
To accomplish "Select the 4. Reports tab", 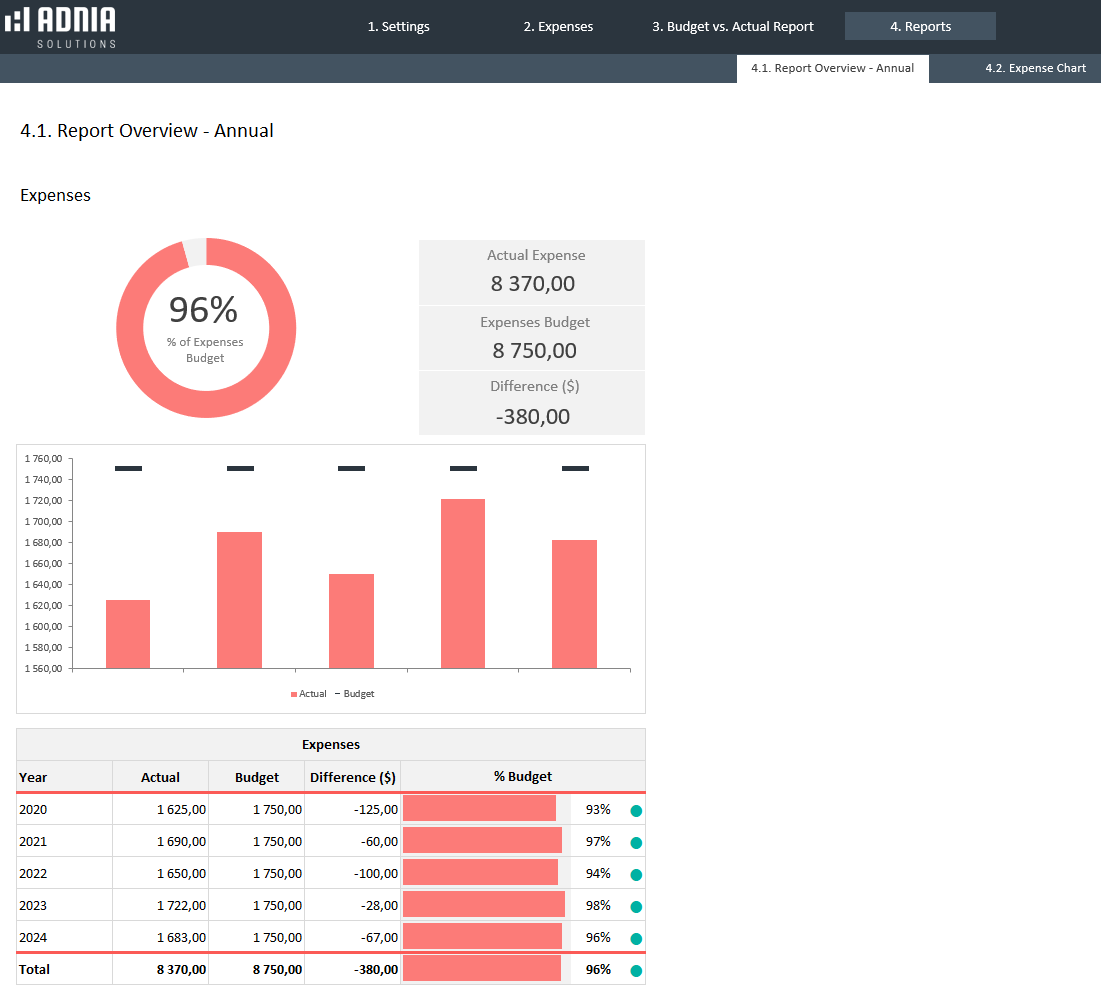I will coord(920,27).
